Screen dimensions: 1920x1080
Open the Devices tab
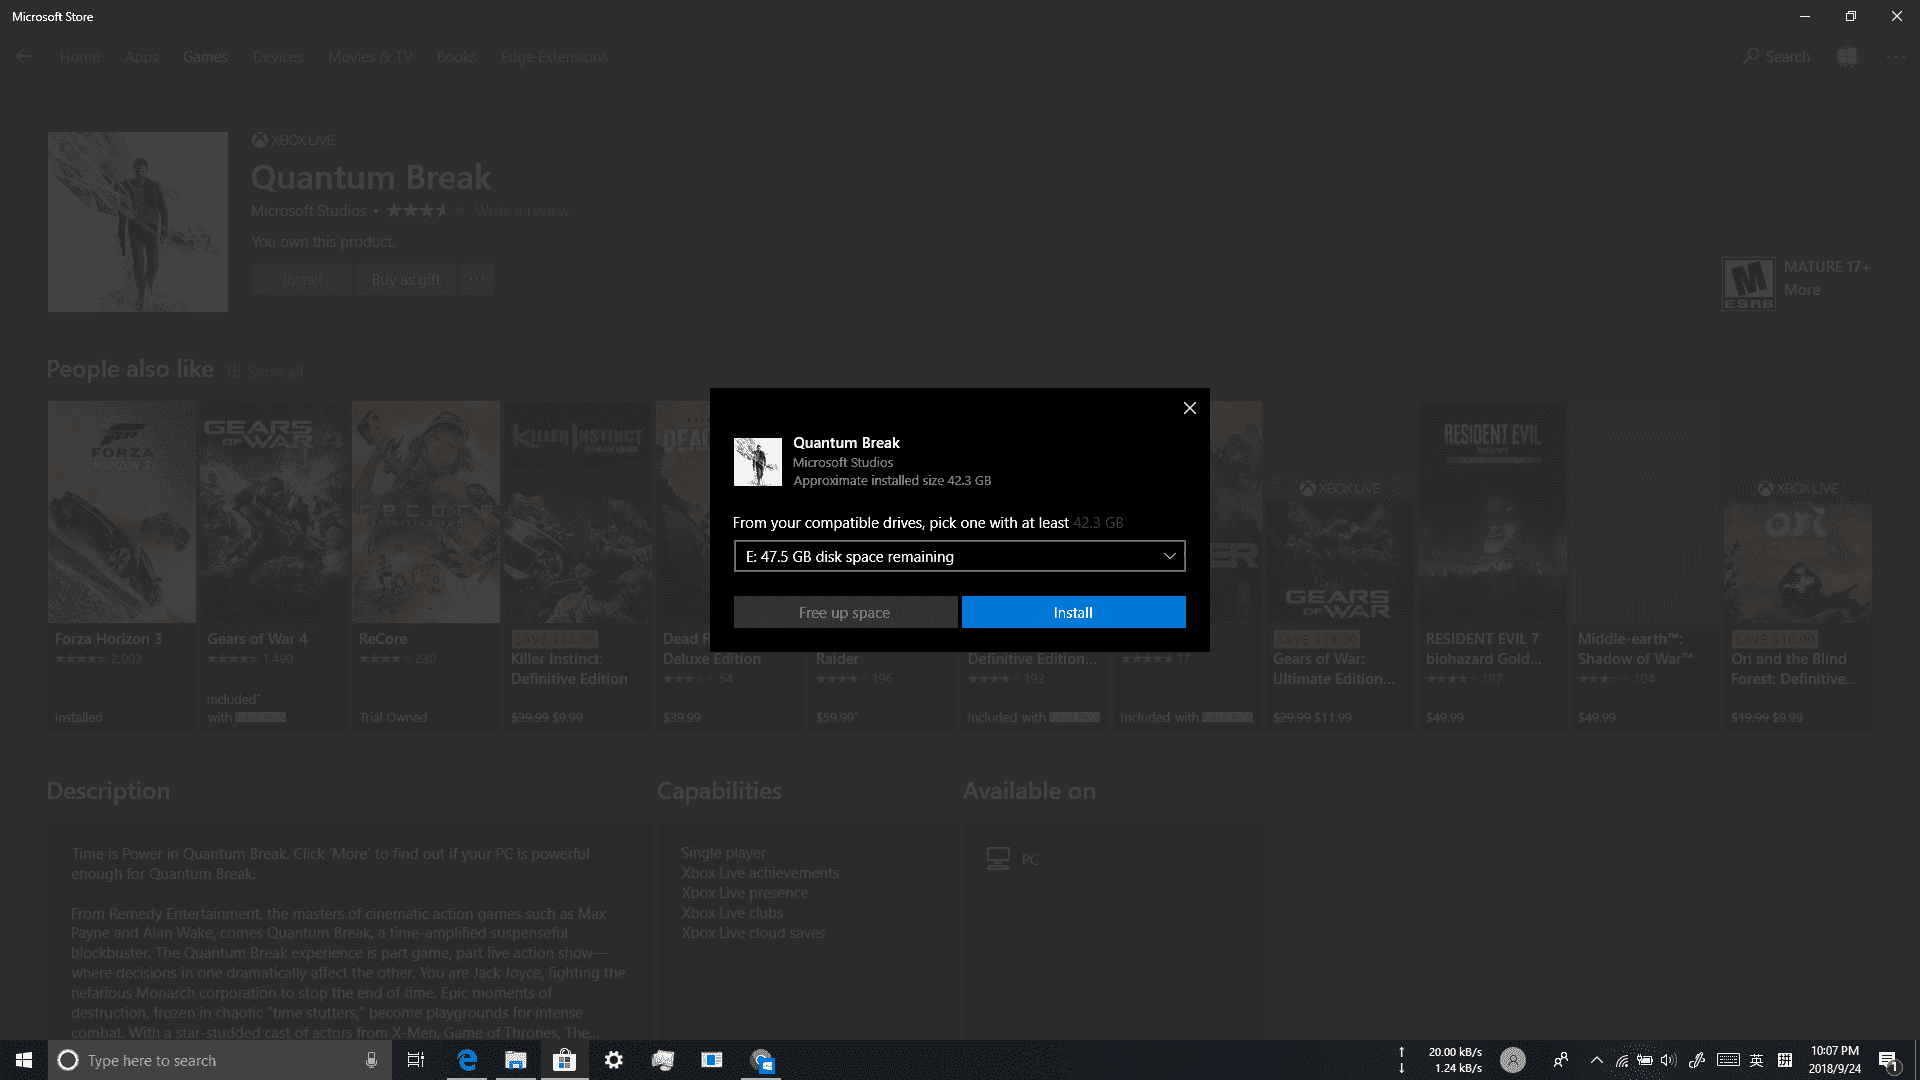[x=278, y=57]
